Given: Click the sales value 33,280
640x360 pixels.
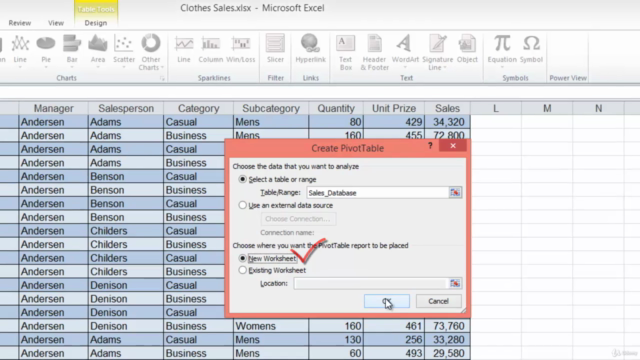Looking at the screenshot, I should (x=447, y=340).
